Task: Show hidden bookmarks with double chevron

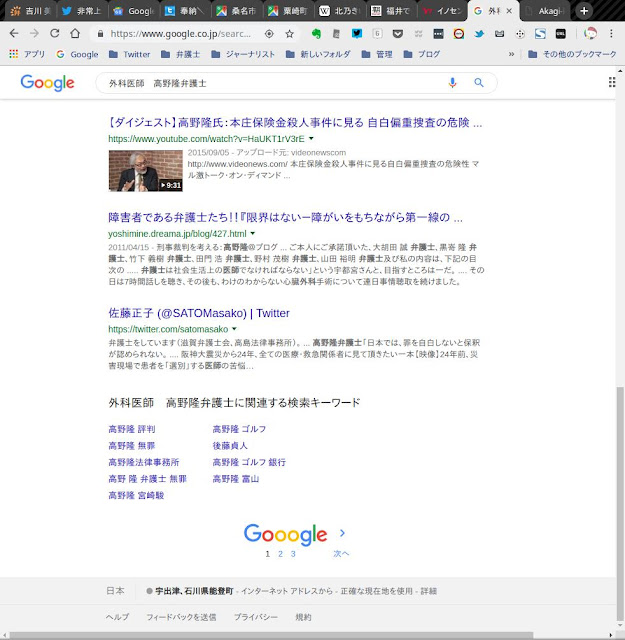Action: [x=511, y=54]
